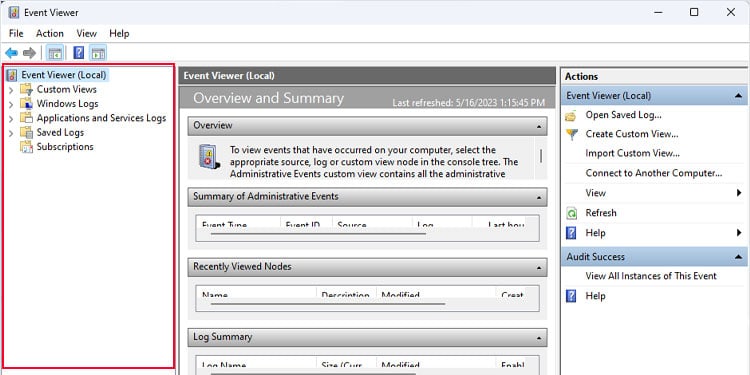Select Applications and Services Logs item
Image resolution: width=750 pixels, height=375 pixels.
[101, 118]
